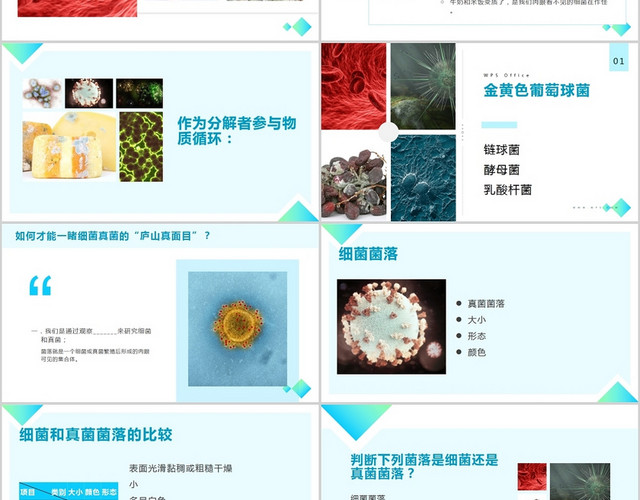Click the '链球菌' list entry
This screenshot has width=640, height=500.
pyautogui.click(x=502, y=150)
